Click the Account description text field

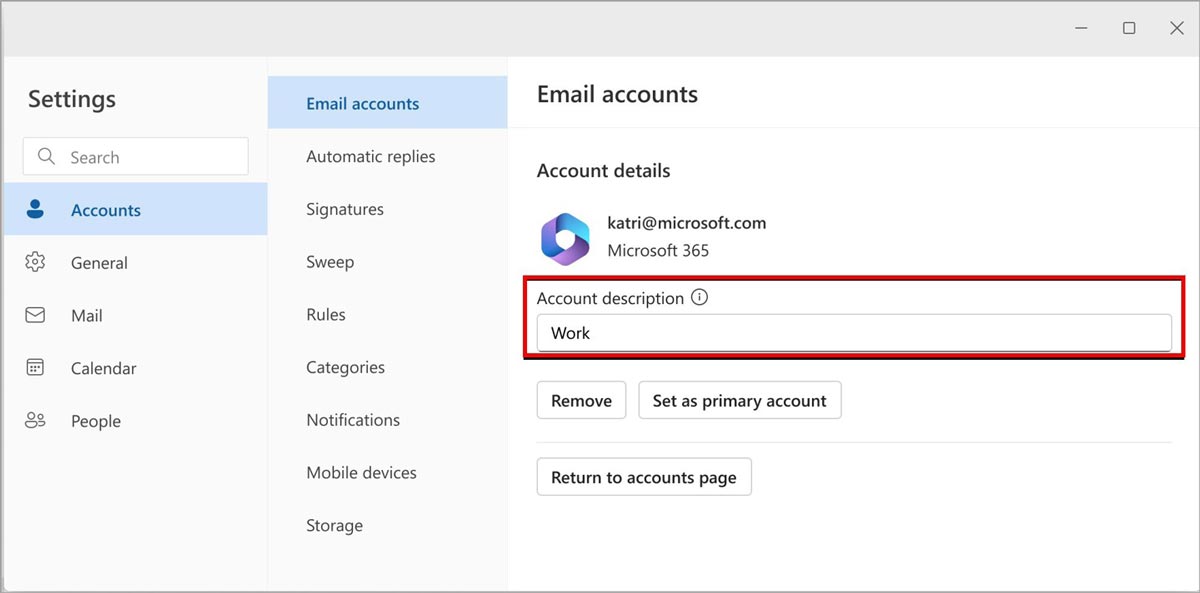pyautogui.click(x=853, y=334)
